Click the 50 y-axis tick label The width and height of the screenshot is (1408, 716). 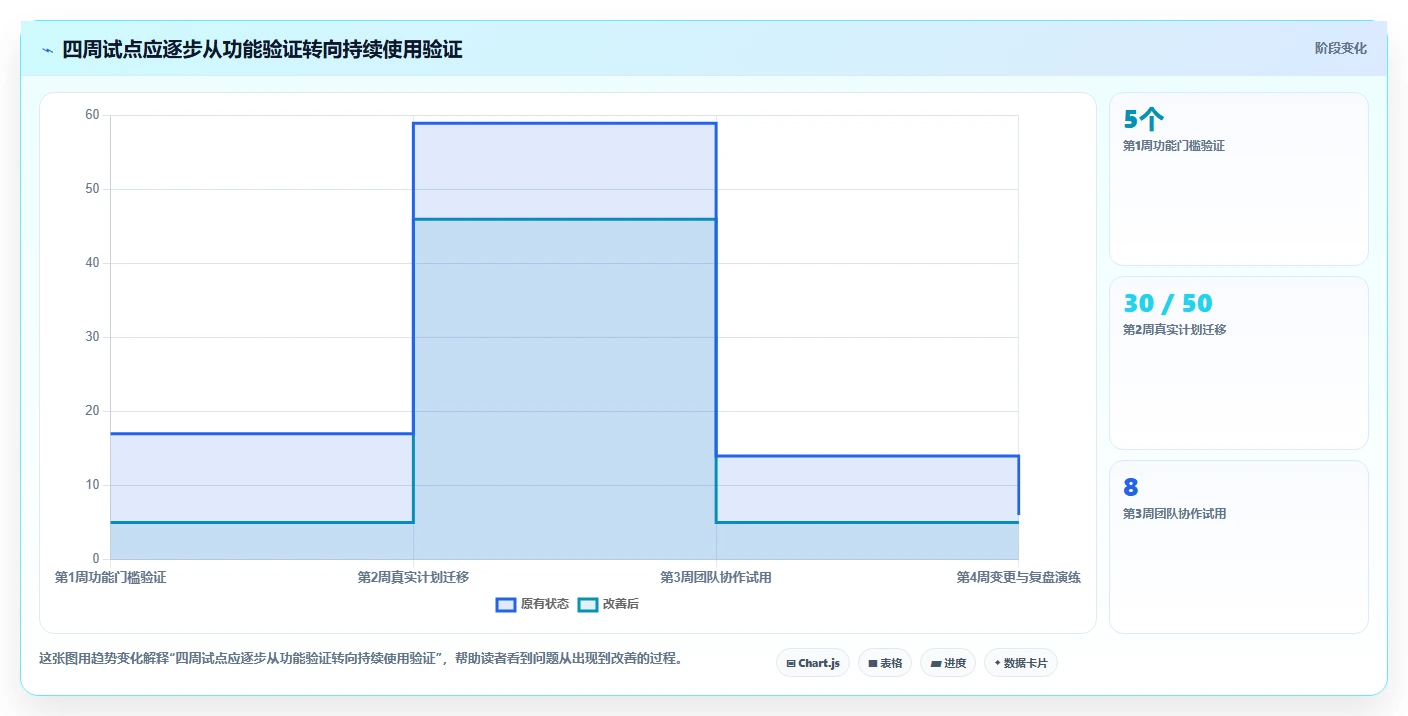coord(92,189)
